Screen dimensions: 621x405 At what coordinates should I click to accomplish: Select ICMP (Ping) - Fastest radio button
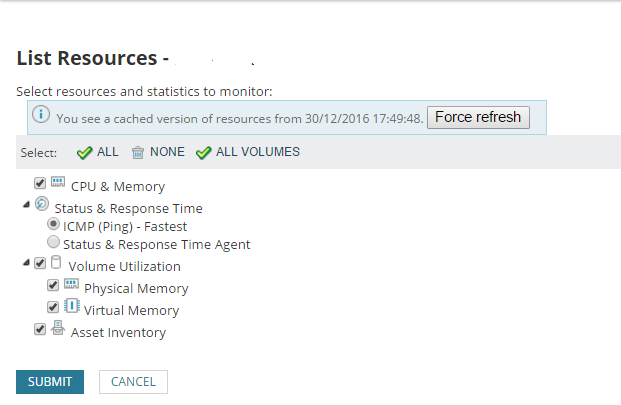point(54,225)
